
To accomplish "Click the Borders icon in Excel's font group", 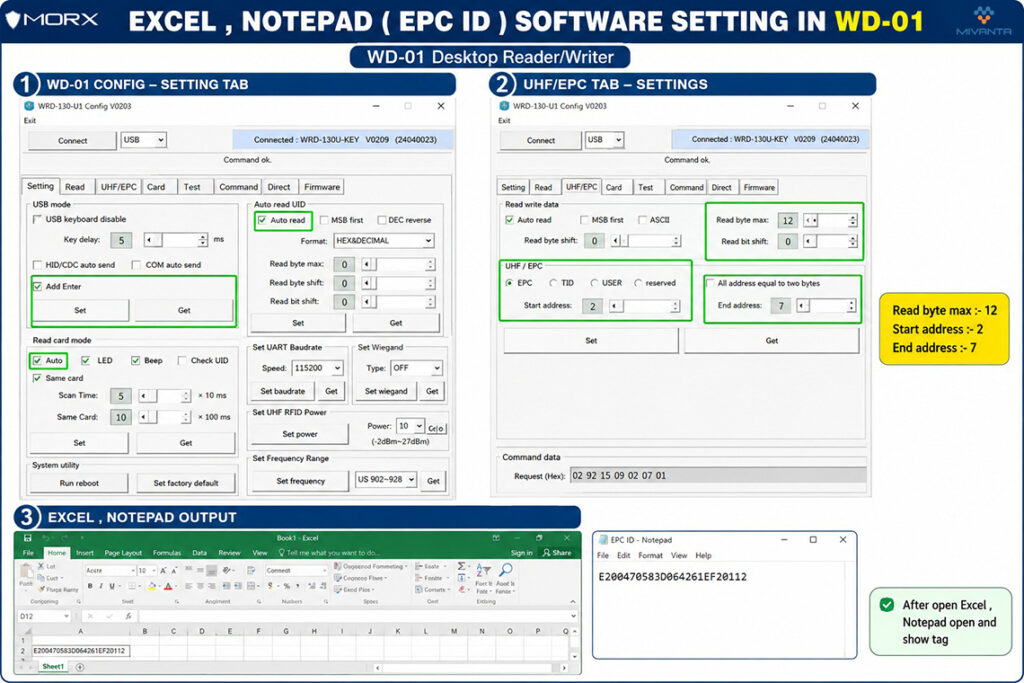I will tap(132, 586).
